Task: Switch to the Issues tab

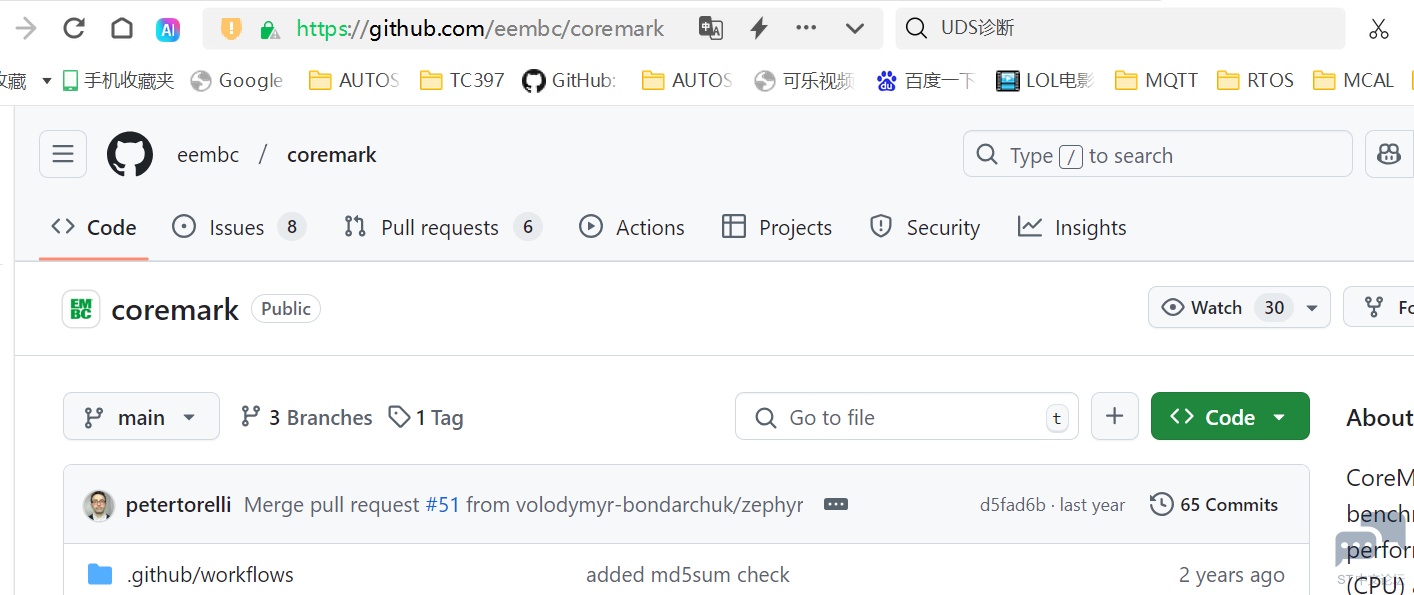Action: [x=238, y=227]
